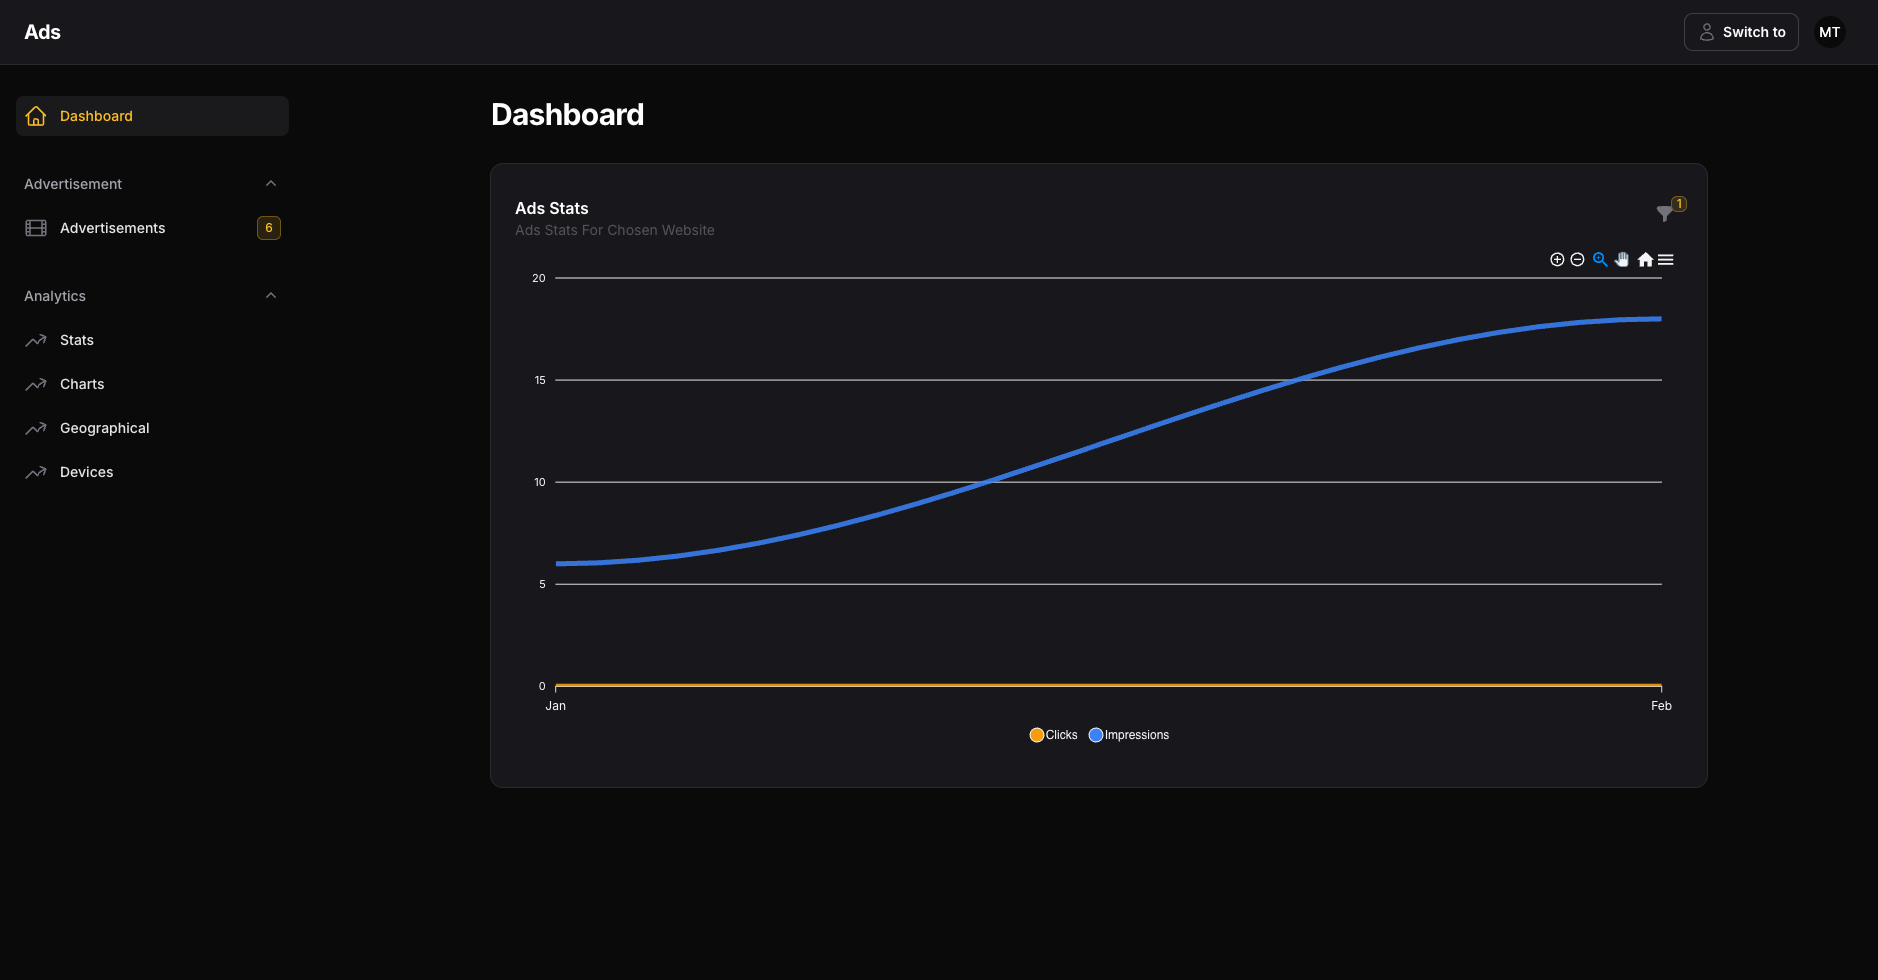Toggle the Impressions series in legend
Screen dimensions: 1878x980
[1129, 735]
